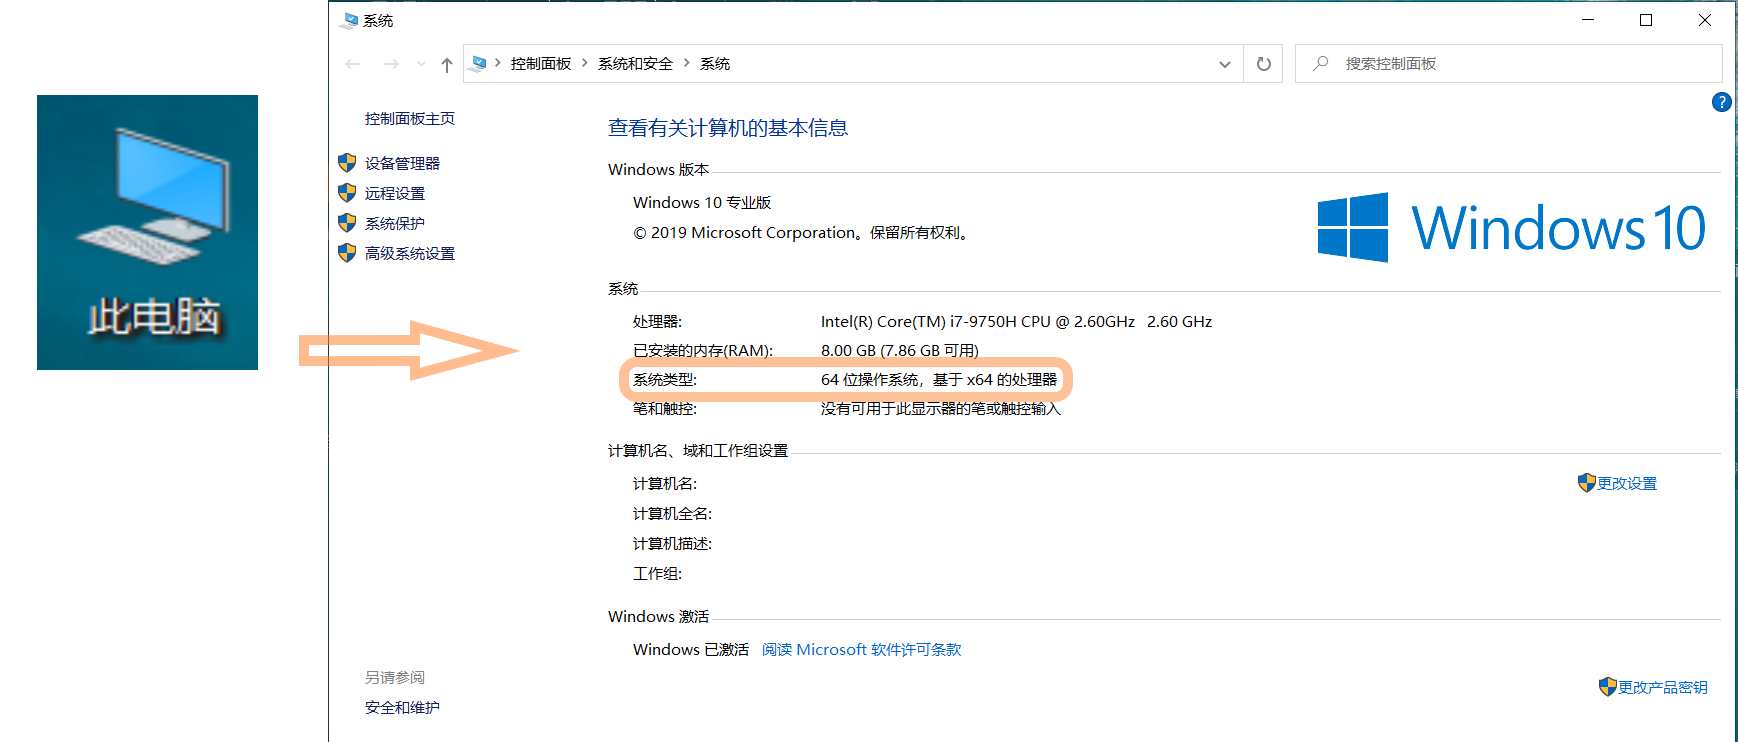1738x742 pixels.
Task: Click the 搜索控制面板 search field
Action: [x=1508, y=63]
